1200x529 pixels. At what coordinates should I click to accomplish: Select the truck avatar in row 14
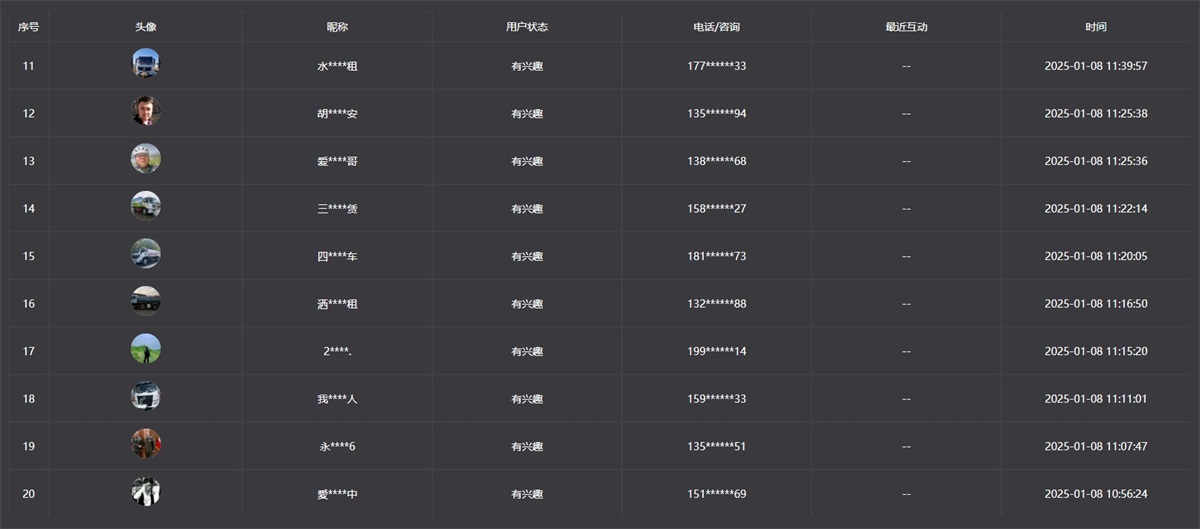146,206
